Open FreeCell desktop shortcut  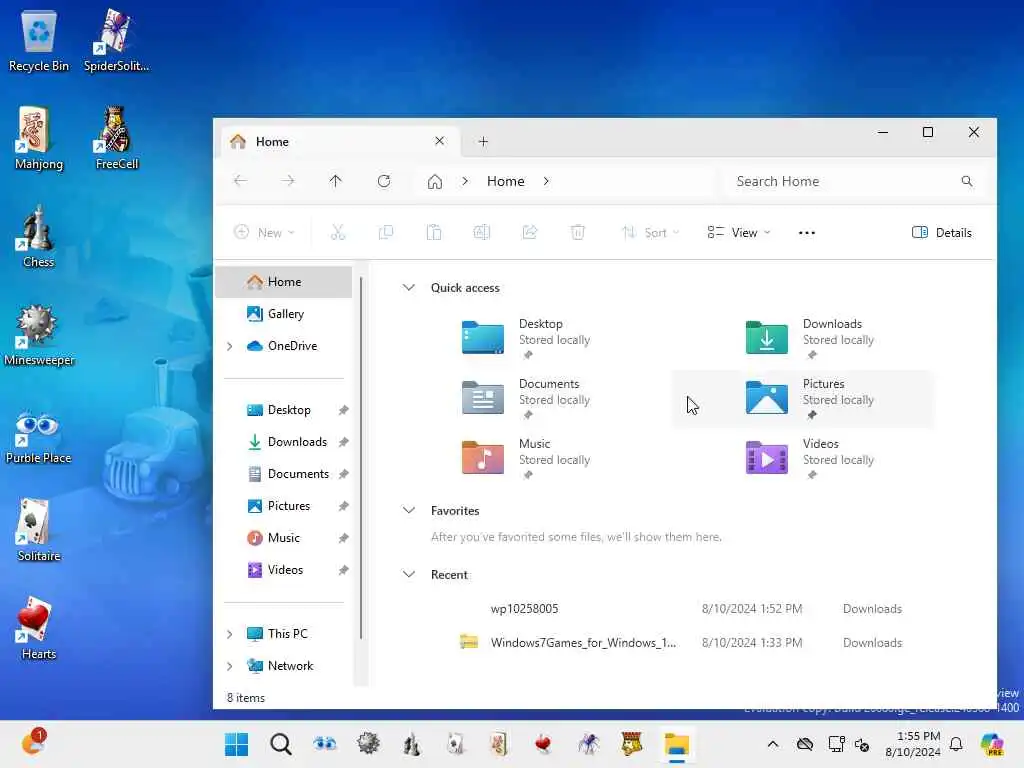117,138
